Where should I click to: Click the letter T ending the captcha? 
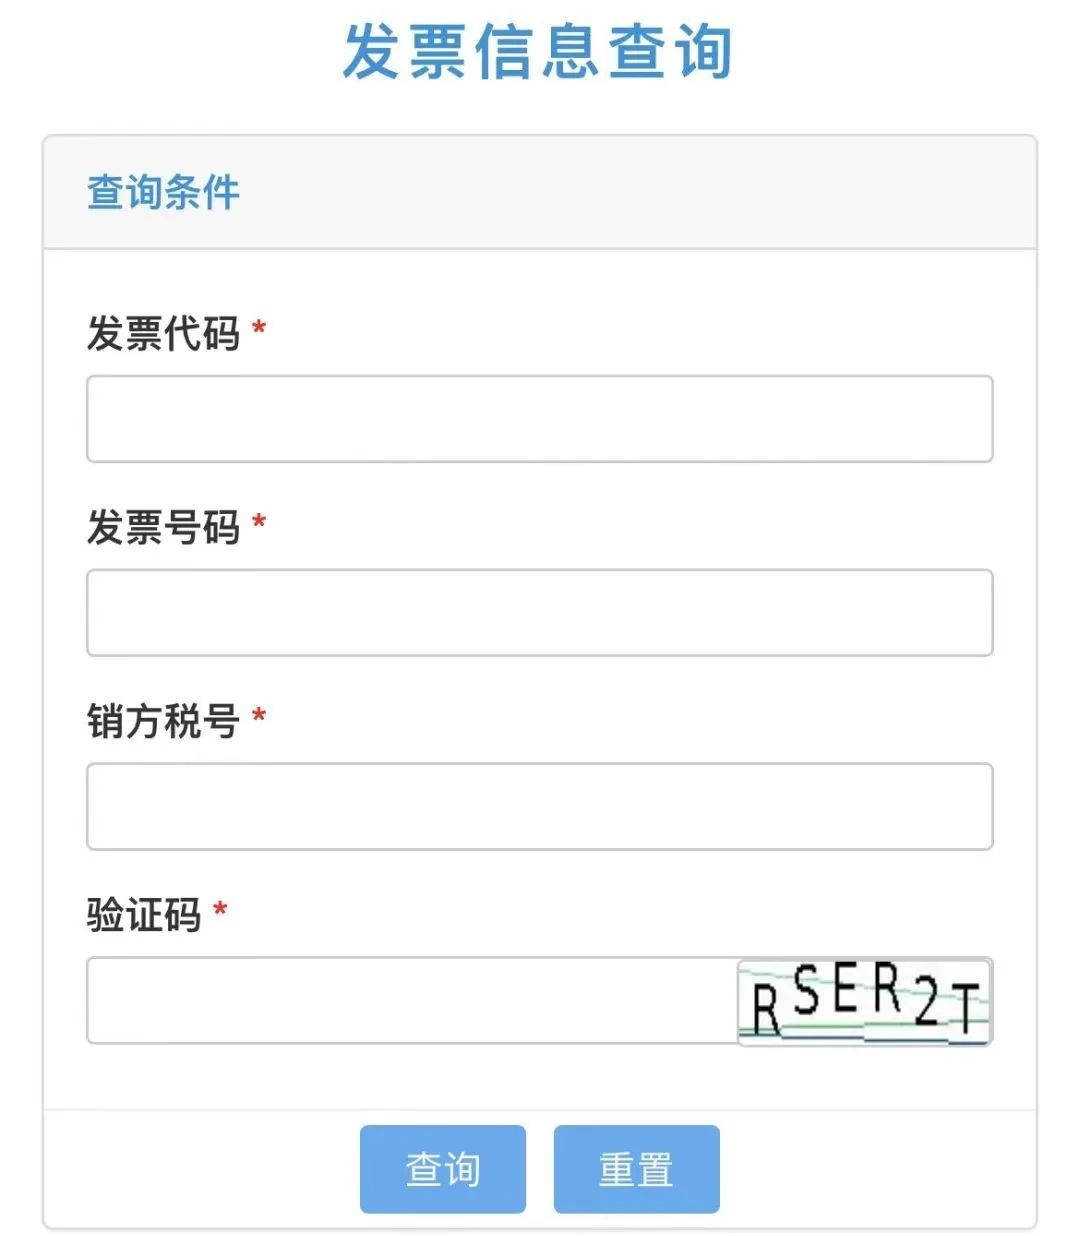[x=967, y=1008]
